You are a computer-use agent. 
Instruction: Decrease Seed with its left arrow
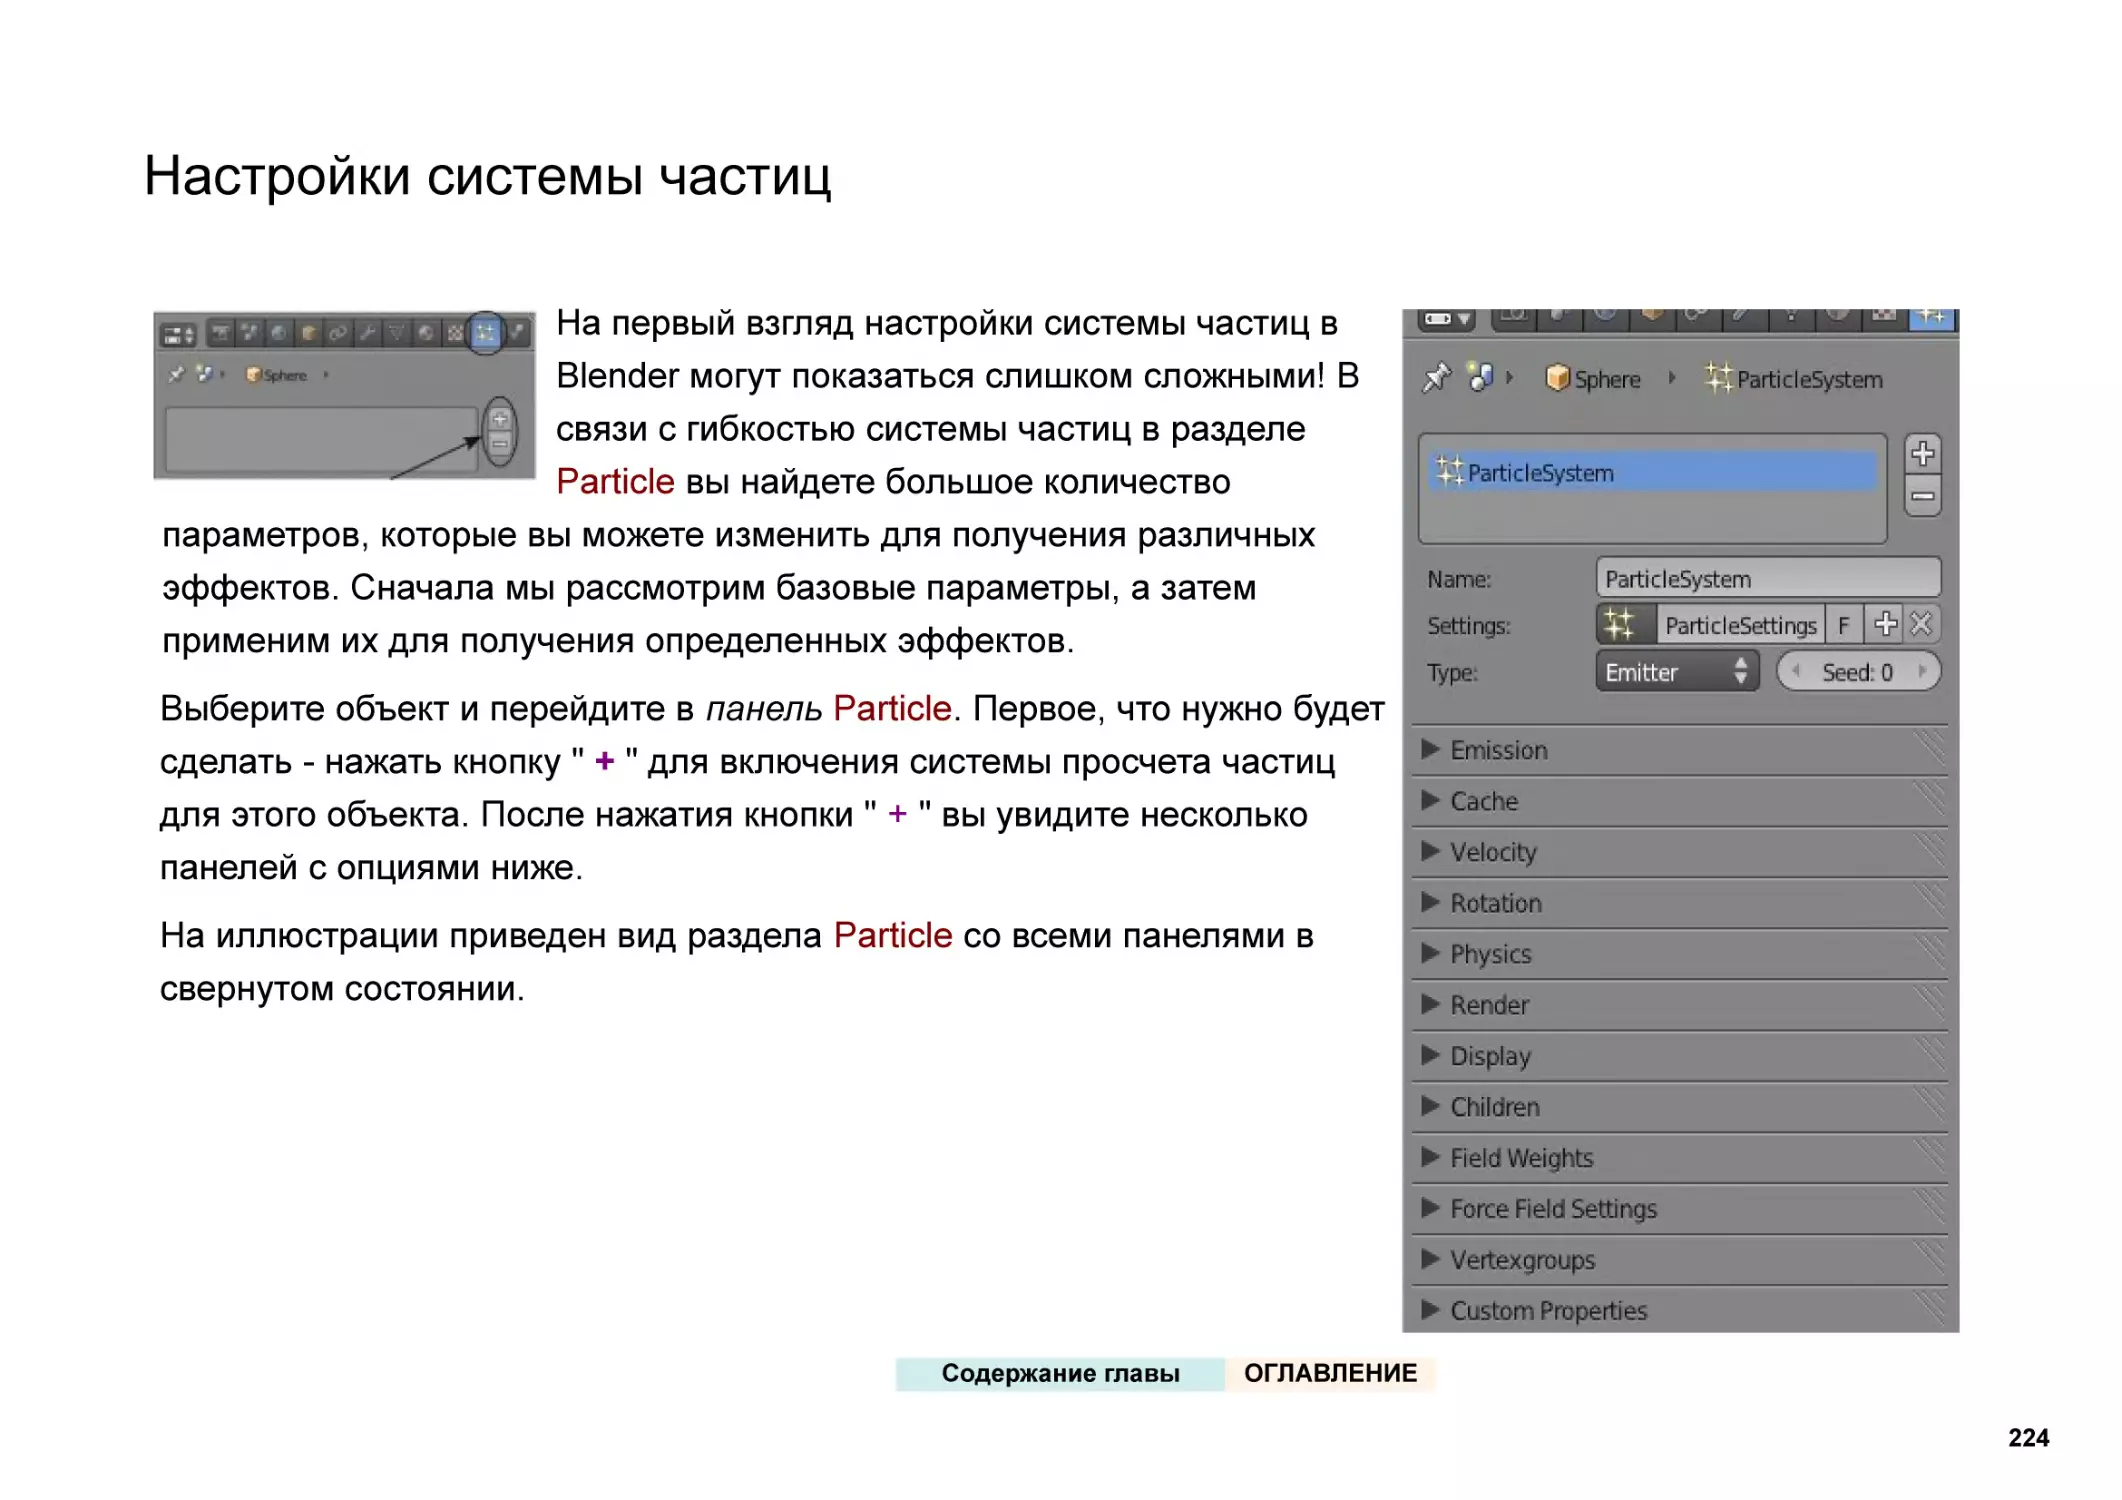[1796, 672]
